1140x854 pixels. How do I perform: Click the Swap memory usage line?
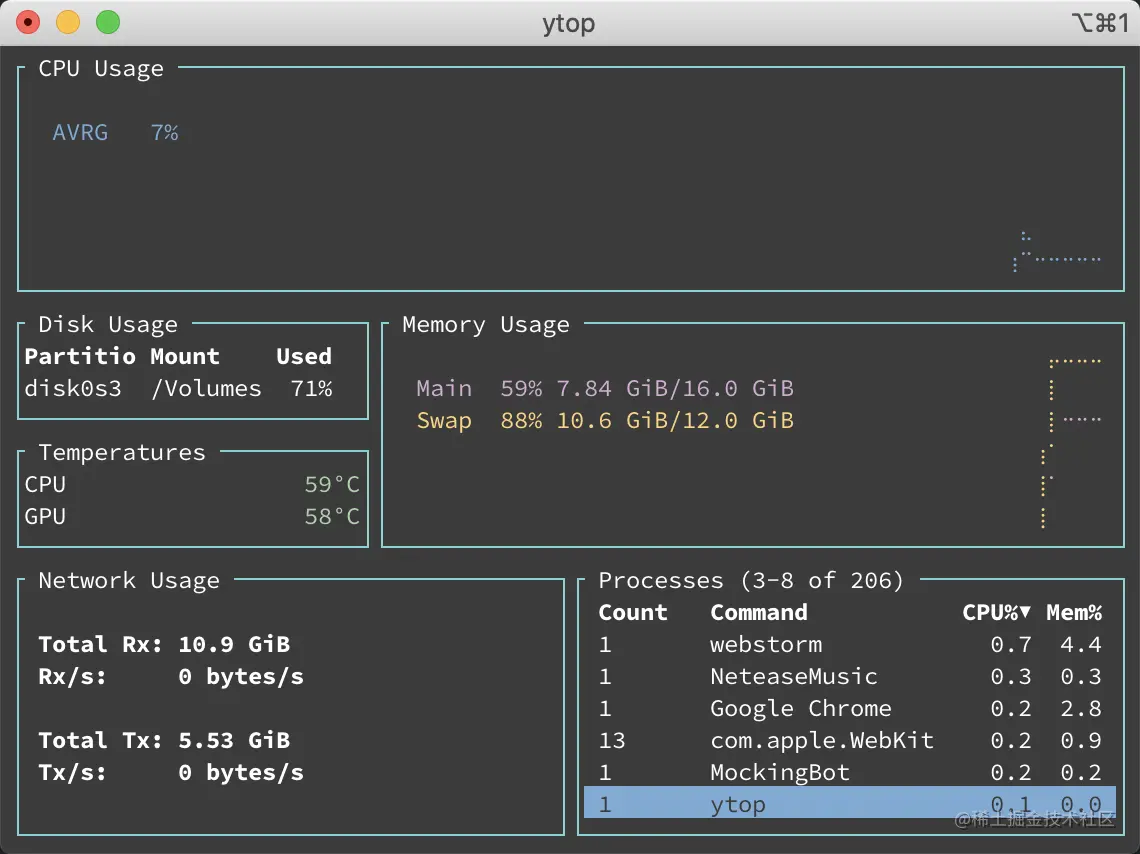tap(604, 420)
